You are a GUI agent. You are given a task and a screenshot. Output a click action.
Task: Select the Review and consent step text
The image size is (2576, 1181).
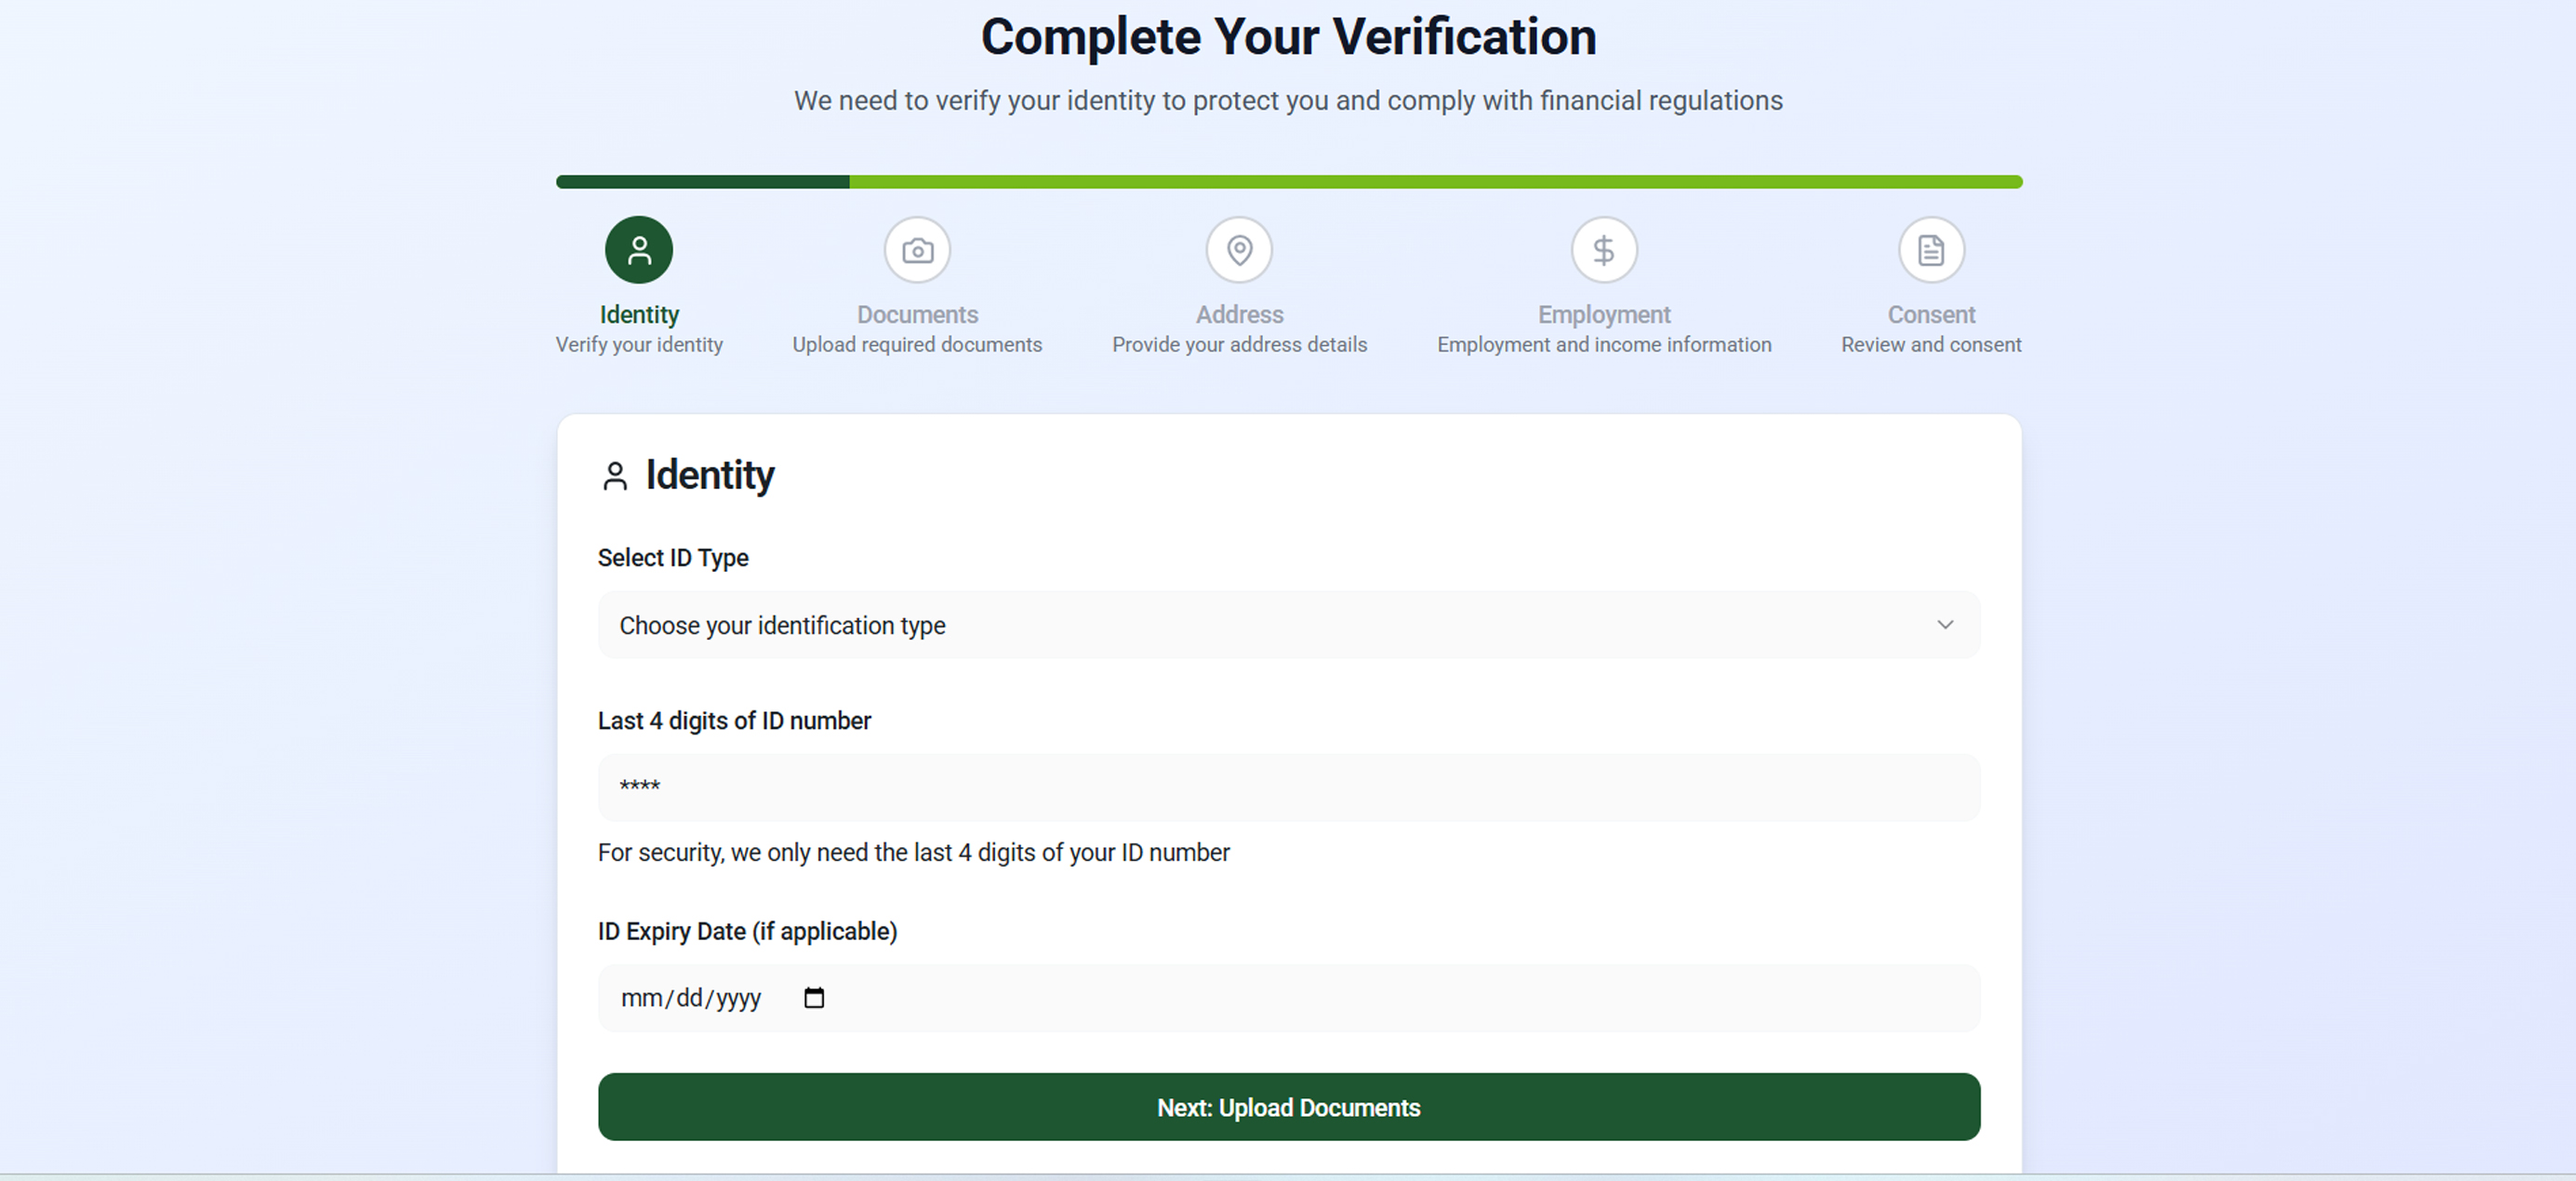(x=1930, y=344)
